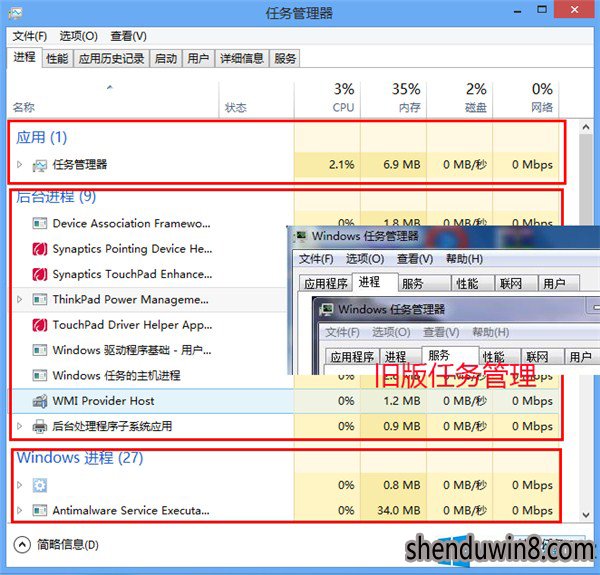Click the TouchPad Driver Helper App icon

click(40, 325)
